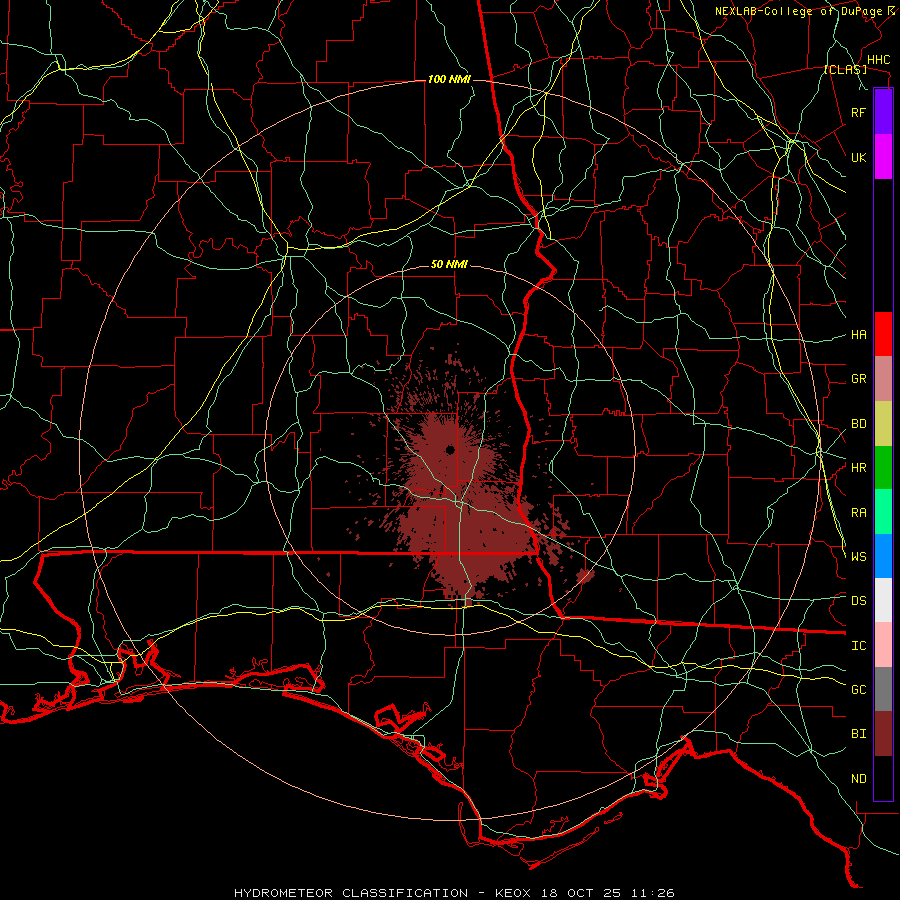Click the blue WS legend swatch
The image size is (900, 900).
pyautogui.click(x=883, y=556)
